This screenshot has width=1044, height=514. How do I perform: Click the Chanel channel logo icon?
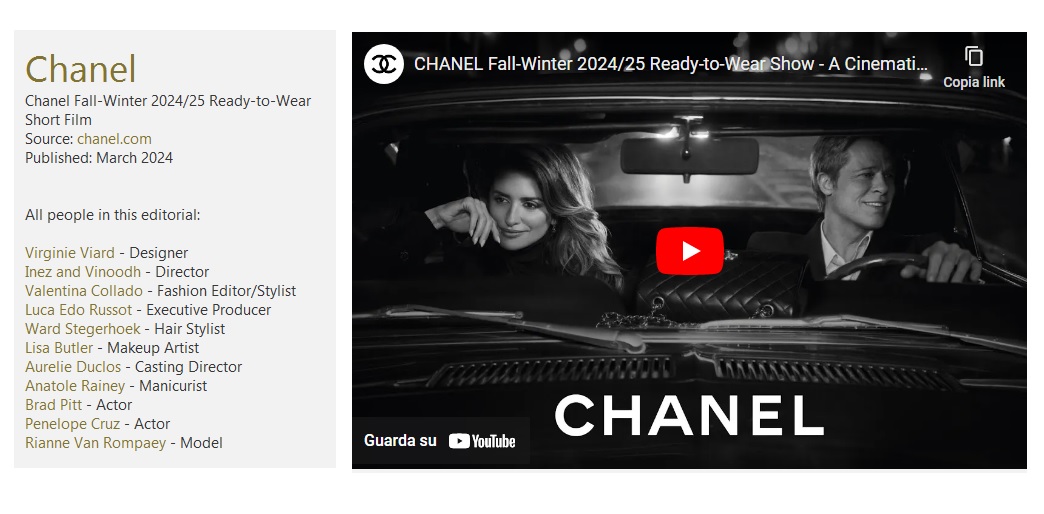click(x=384, y=64)
